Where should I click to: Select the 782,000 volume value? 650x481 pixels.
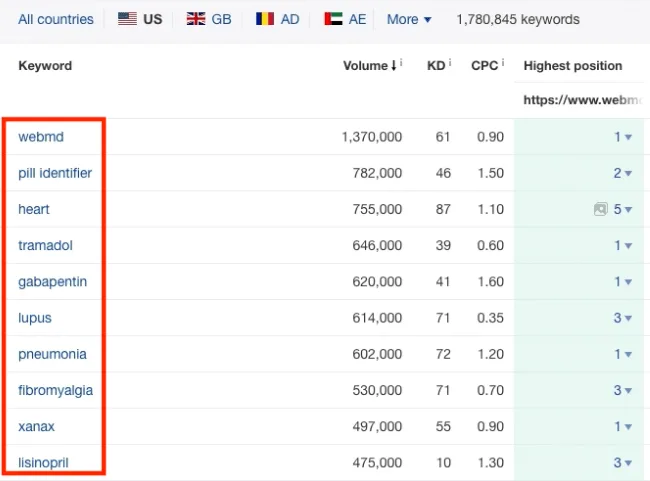click(x=377, y=173)
